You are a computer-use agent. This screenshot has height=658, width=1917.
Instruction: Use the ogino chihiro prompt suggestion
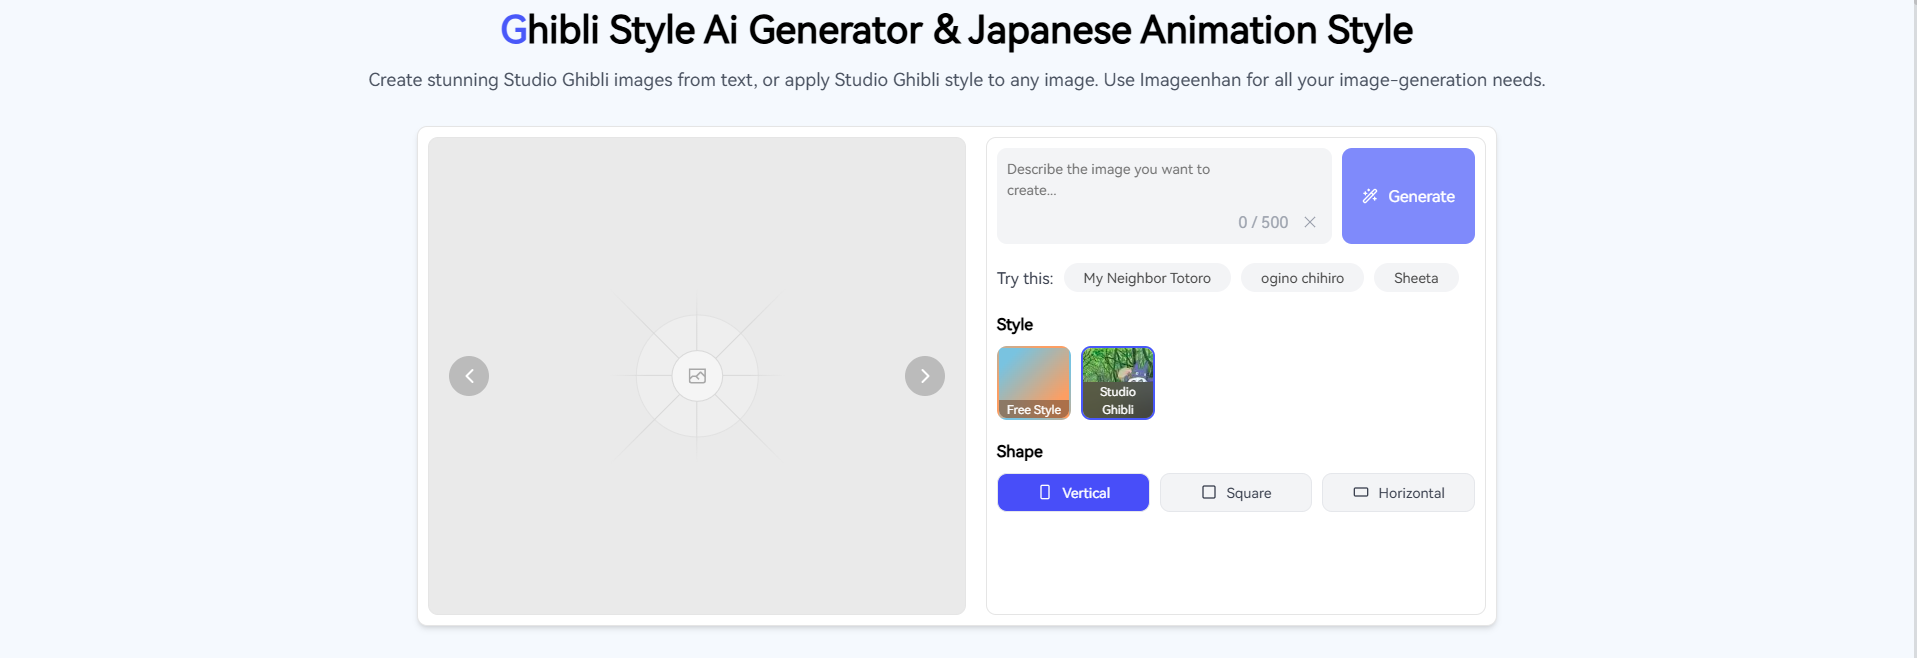(x=1301, y=278)
